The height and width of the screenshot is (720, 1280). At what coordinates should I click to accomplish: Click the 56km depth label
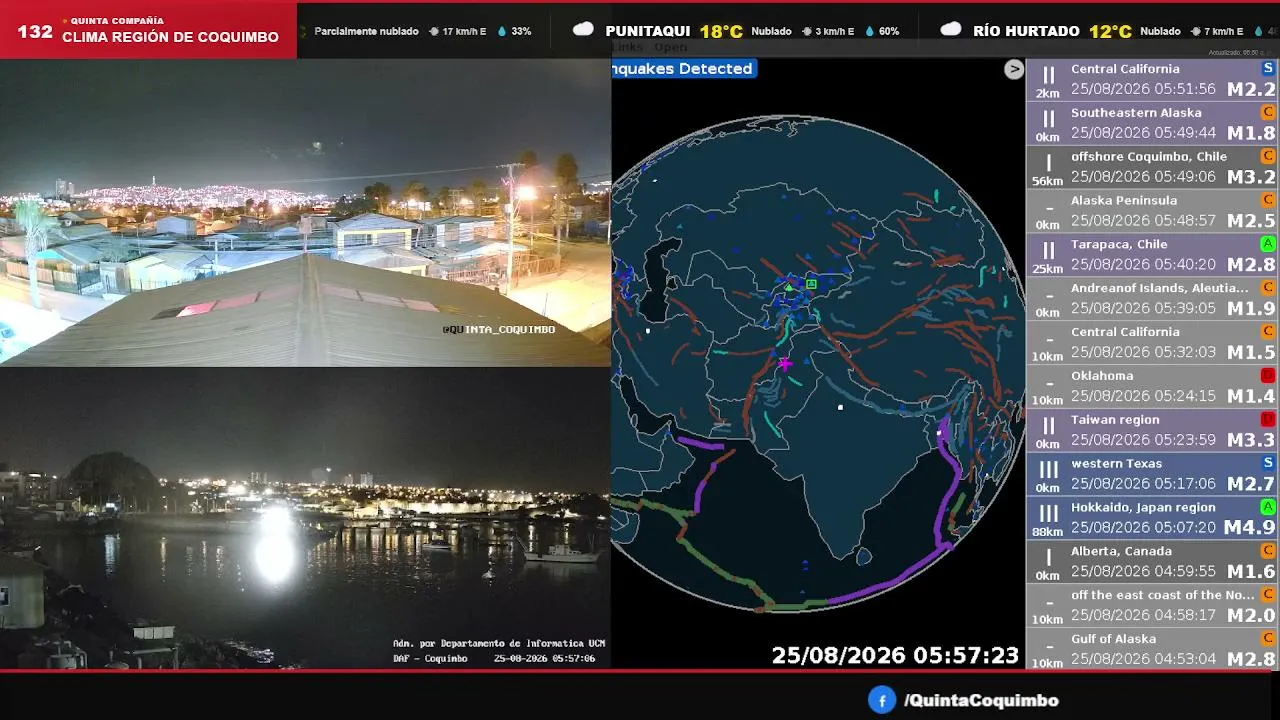pyautogui.click(x=1048, y=181)
